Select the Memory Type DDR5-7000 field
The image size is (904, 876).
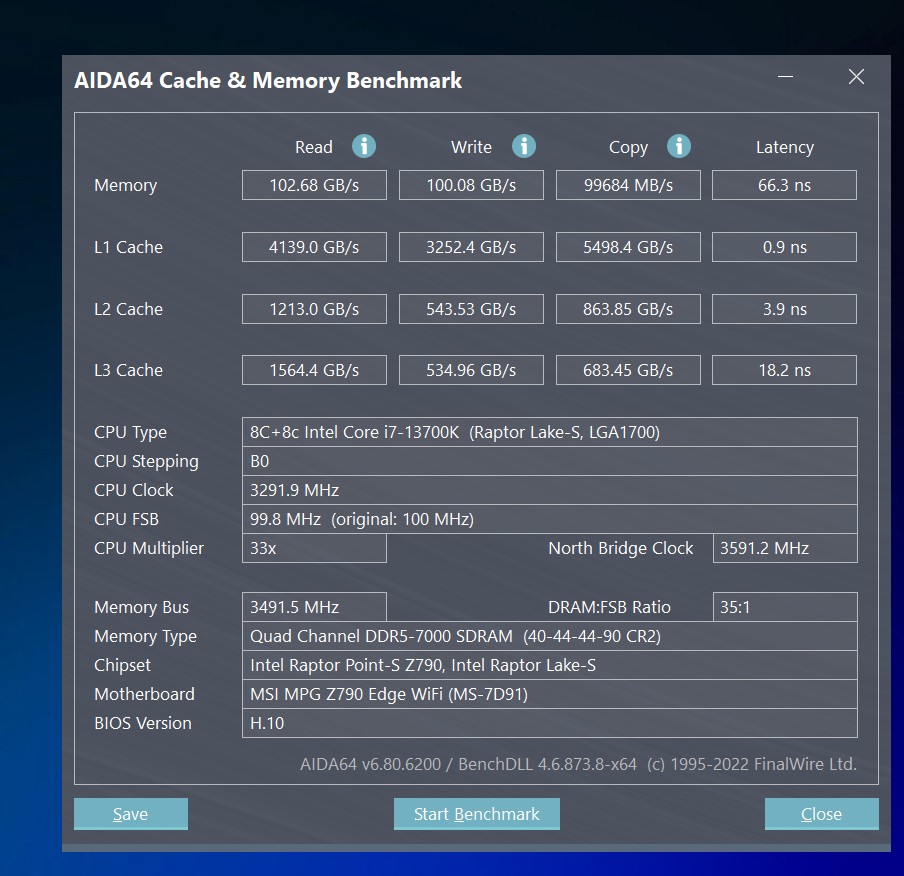coord(550,636)
